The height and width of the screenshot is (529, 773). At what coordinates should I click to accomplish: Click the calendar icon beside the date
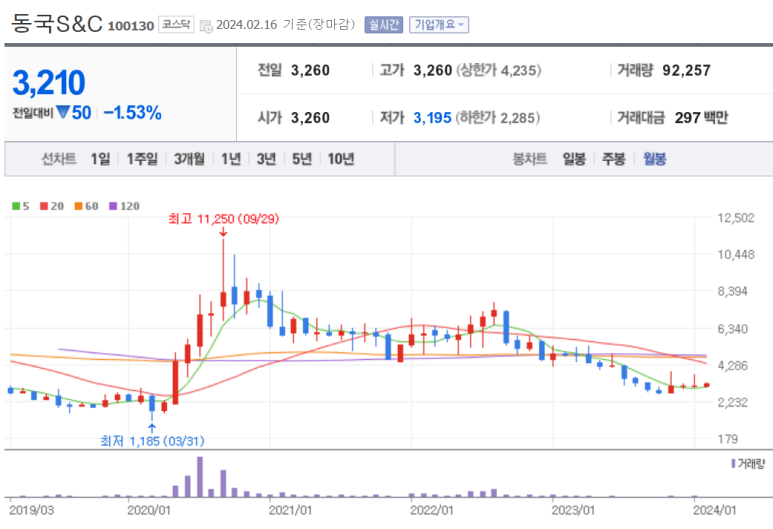pyautogui.click(x=206, y=26)
